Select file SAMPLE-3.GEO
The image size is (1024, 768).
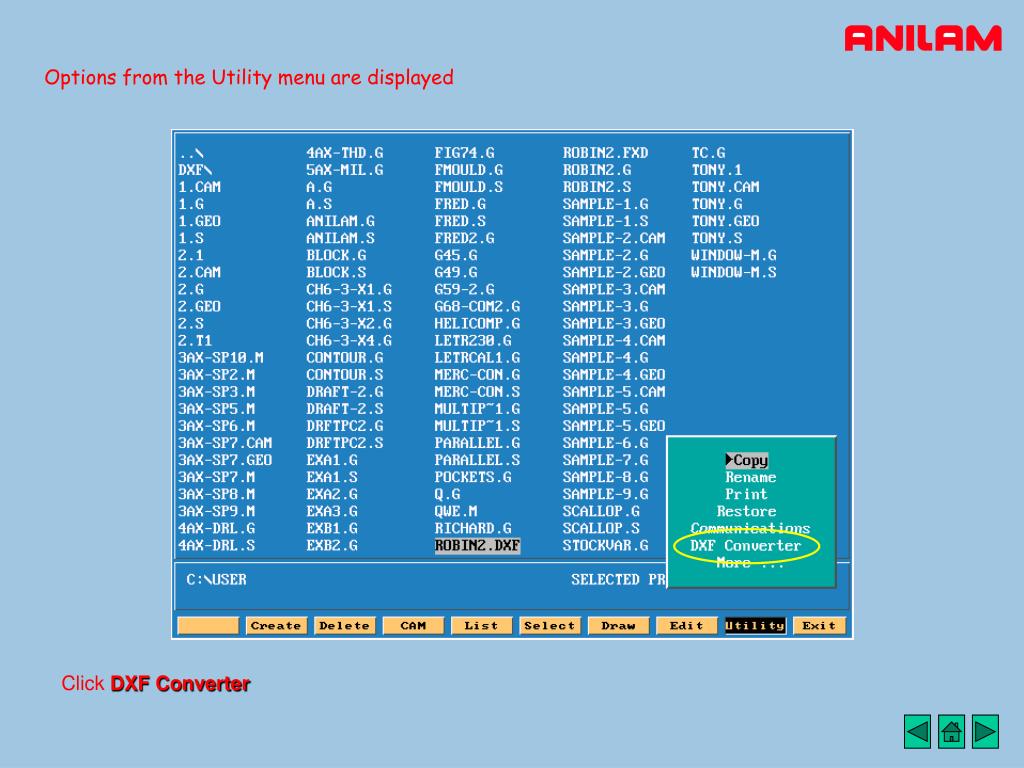coord(614,324)
